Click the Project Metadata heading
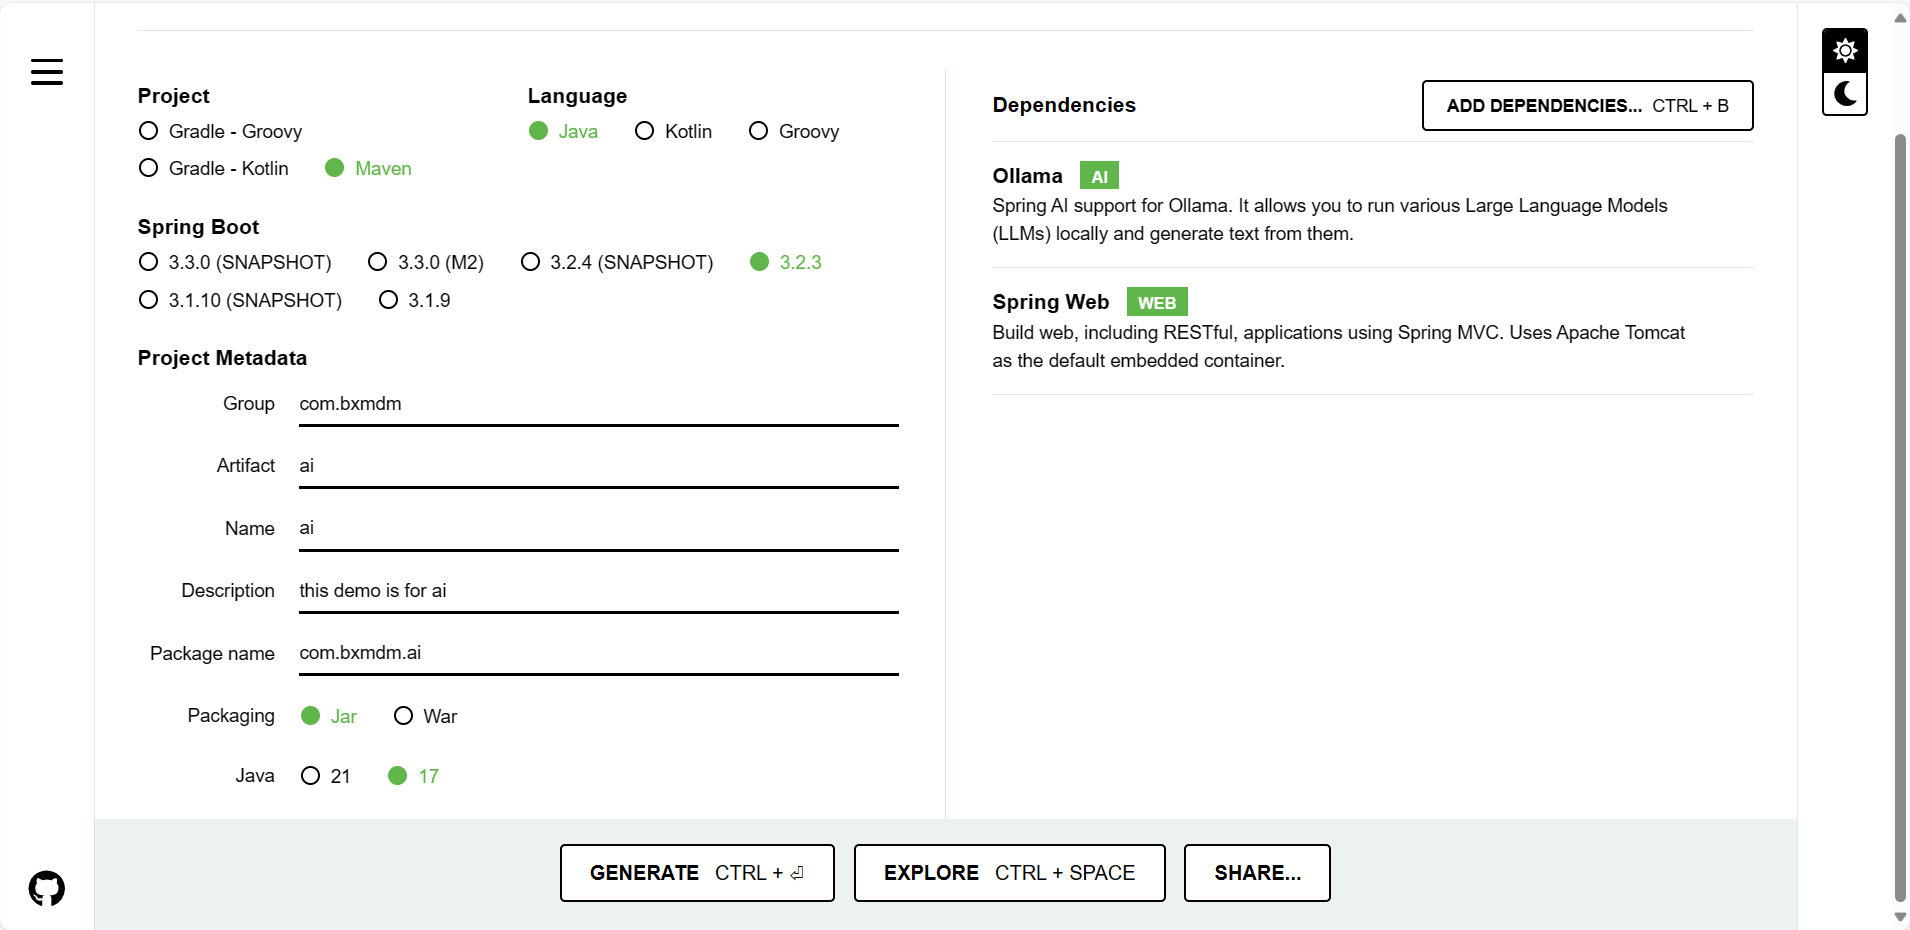The width and height of the screenshot is (1910, 930). (x=222, y=358)
